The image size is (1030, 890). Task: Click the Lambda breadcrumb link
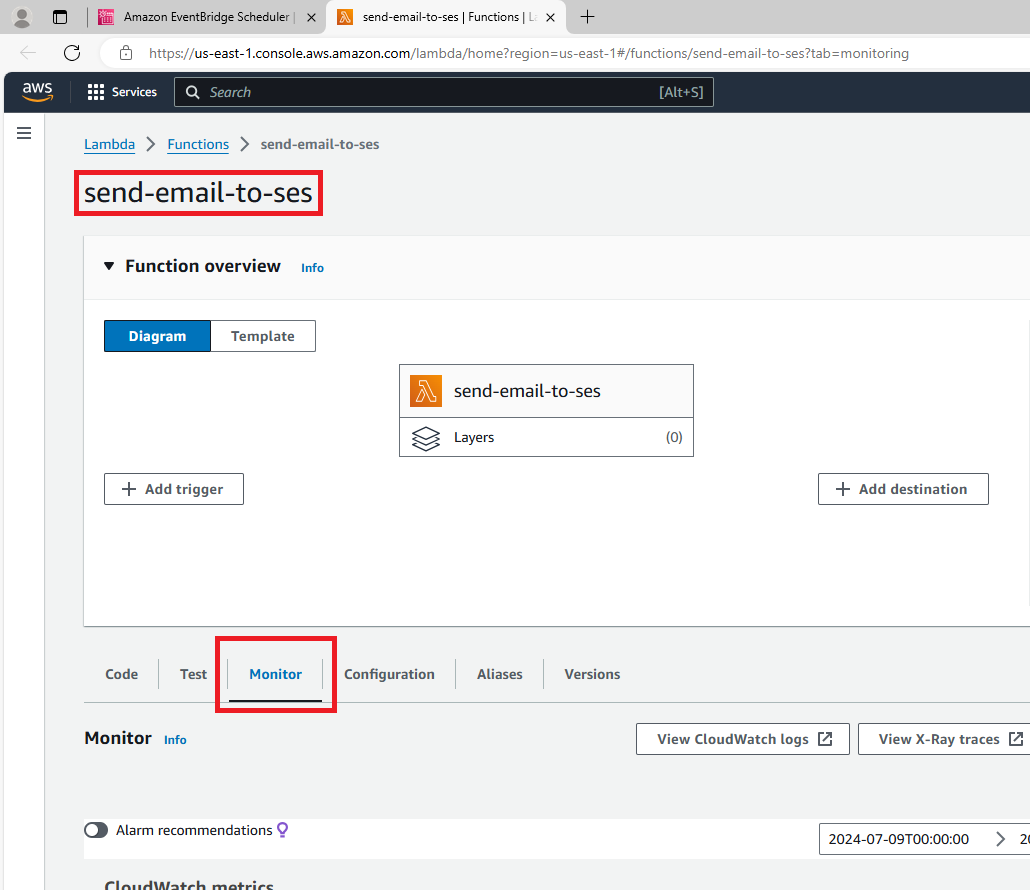[x=110, y=145]
